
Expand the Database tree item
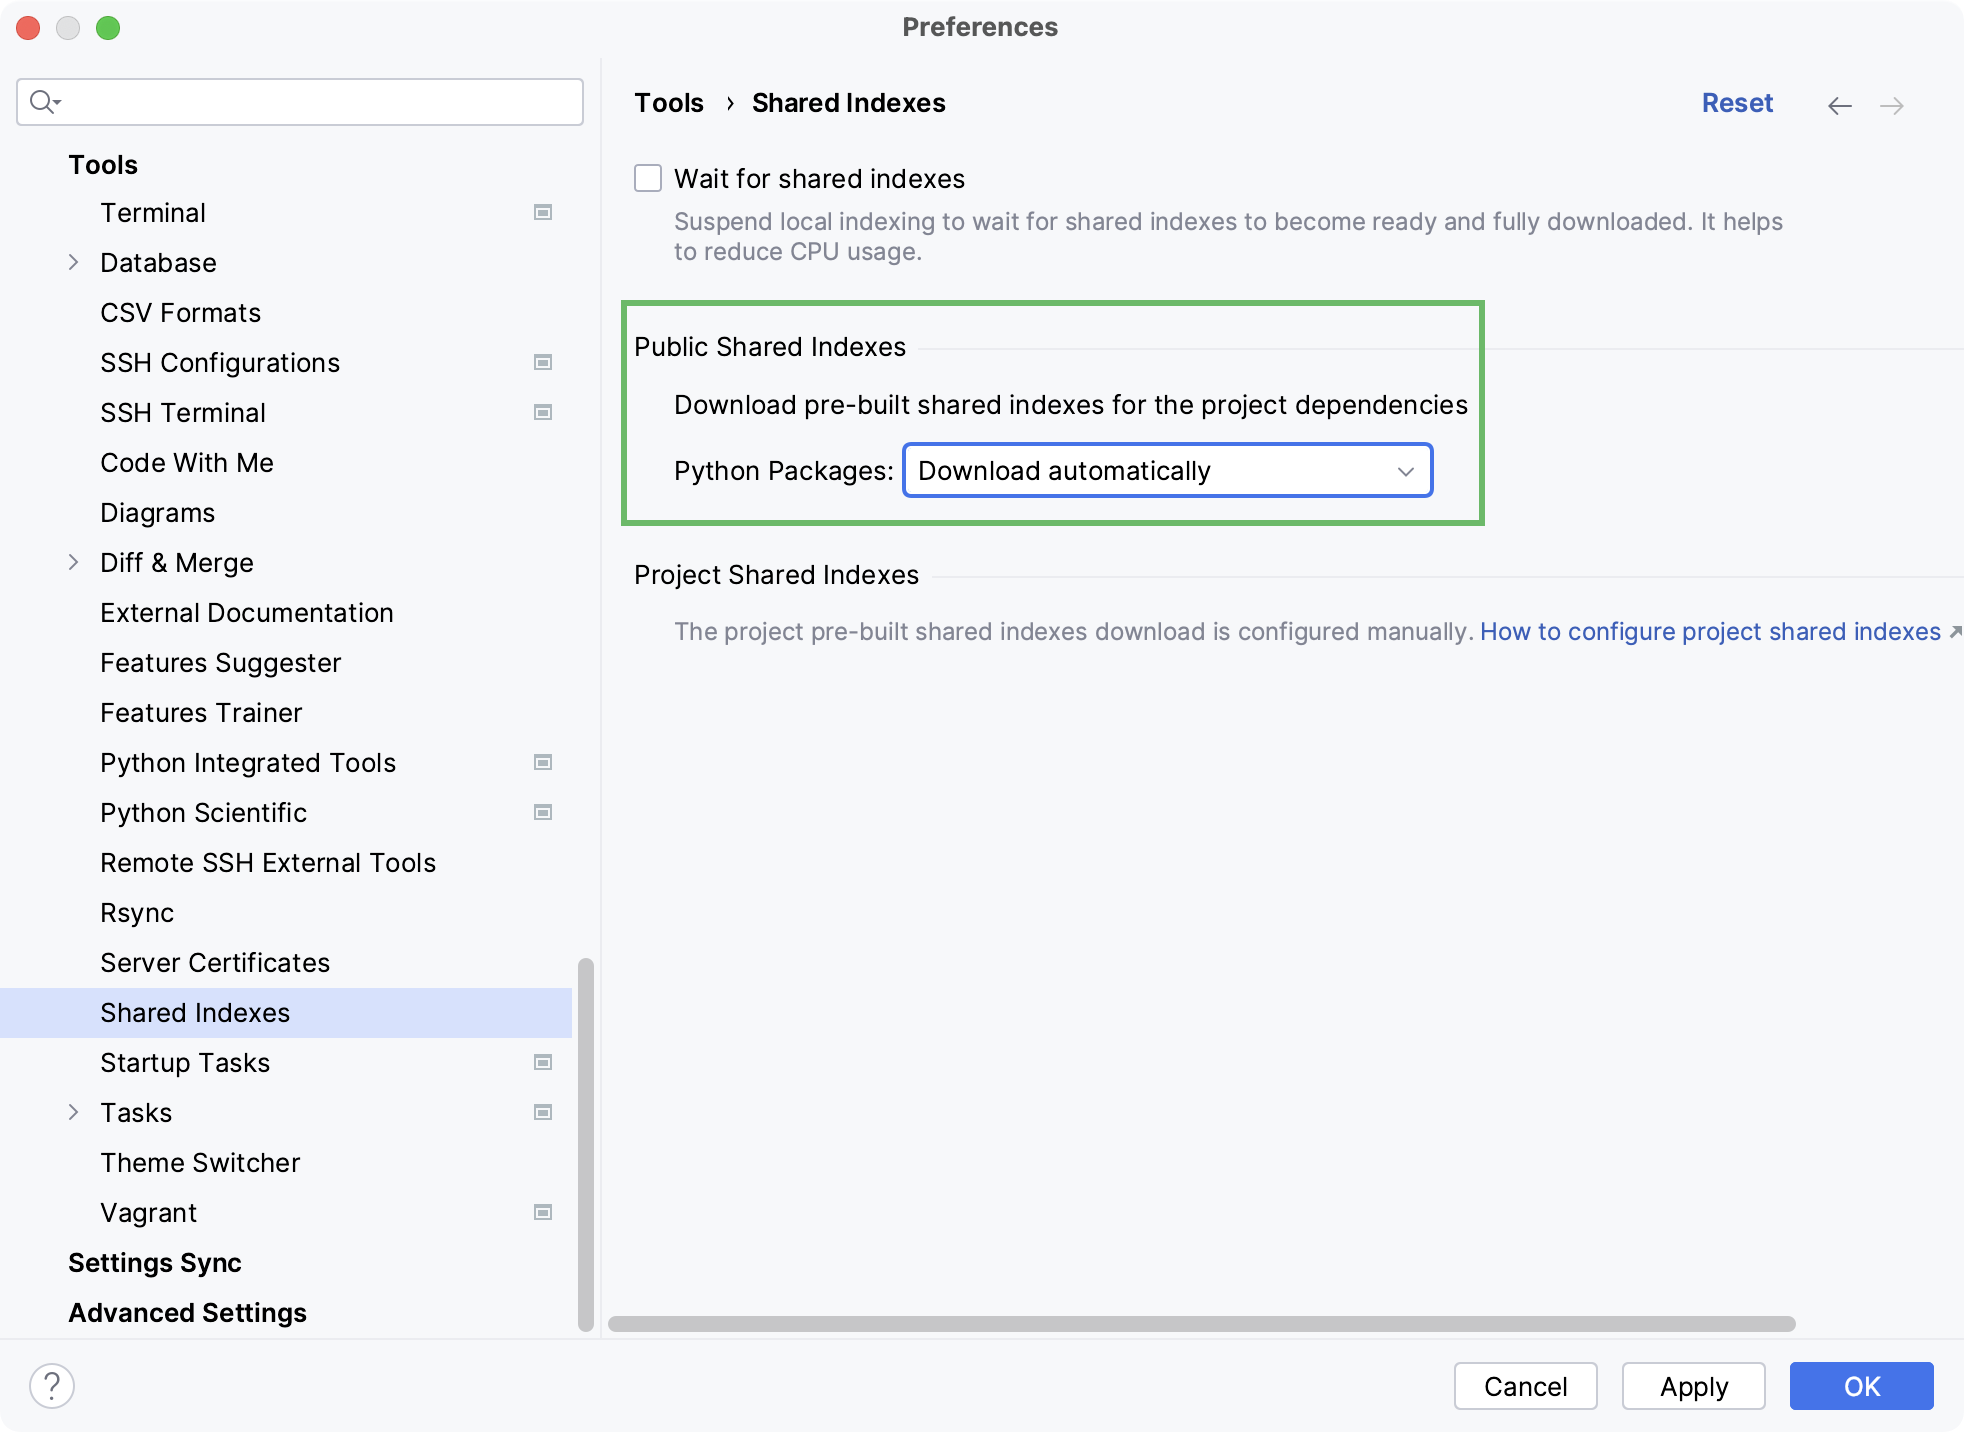74,262
